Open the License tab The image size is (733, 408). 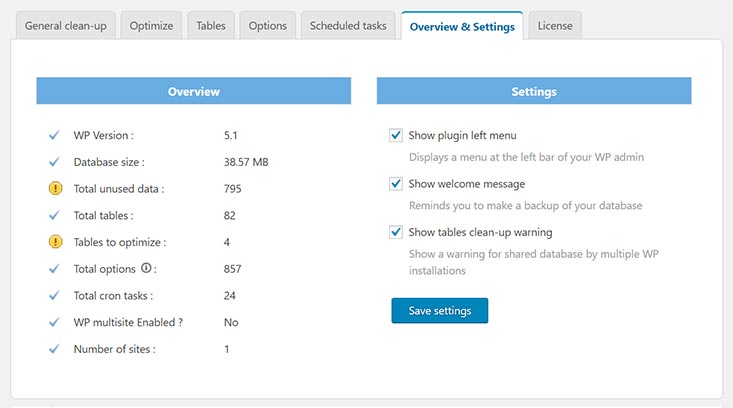coord(555,26)
